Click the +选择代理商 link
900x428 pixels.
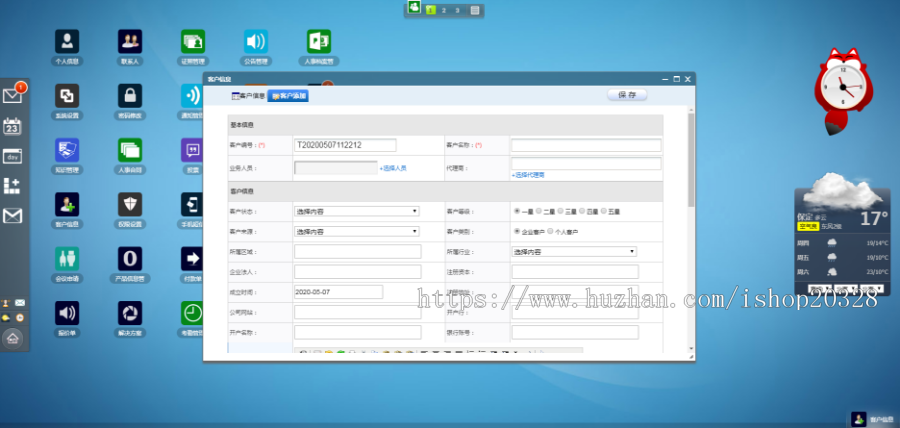pyautogui.click(x=528, y=175)
